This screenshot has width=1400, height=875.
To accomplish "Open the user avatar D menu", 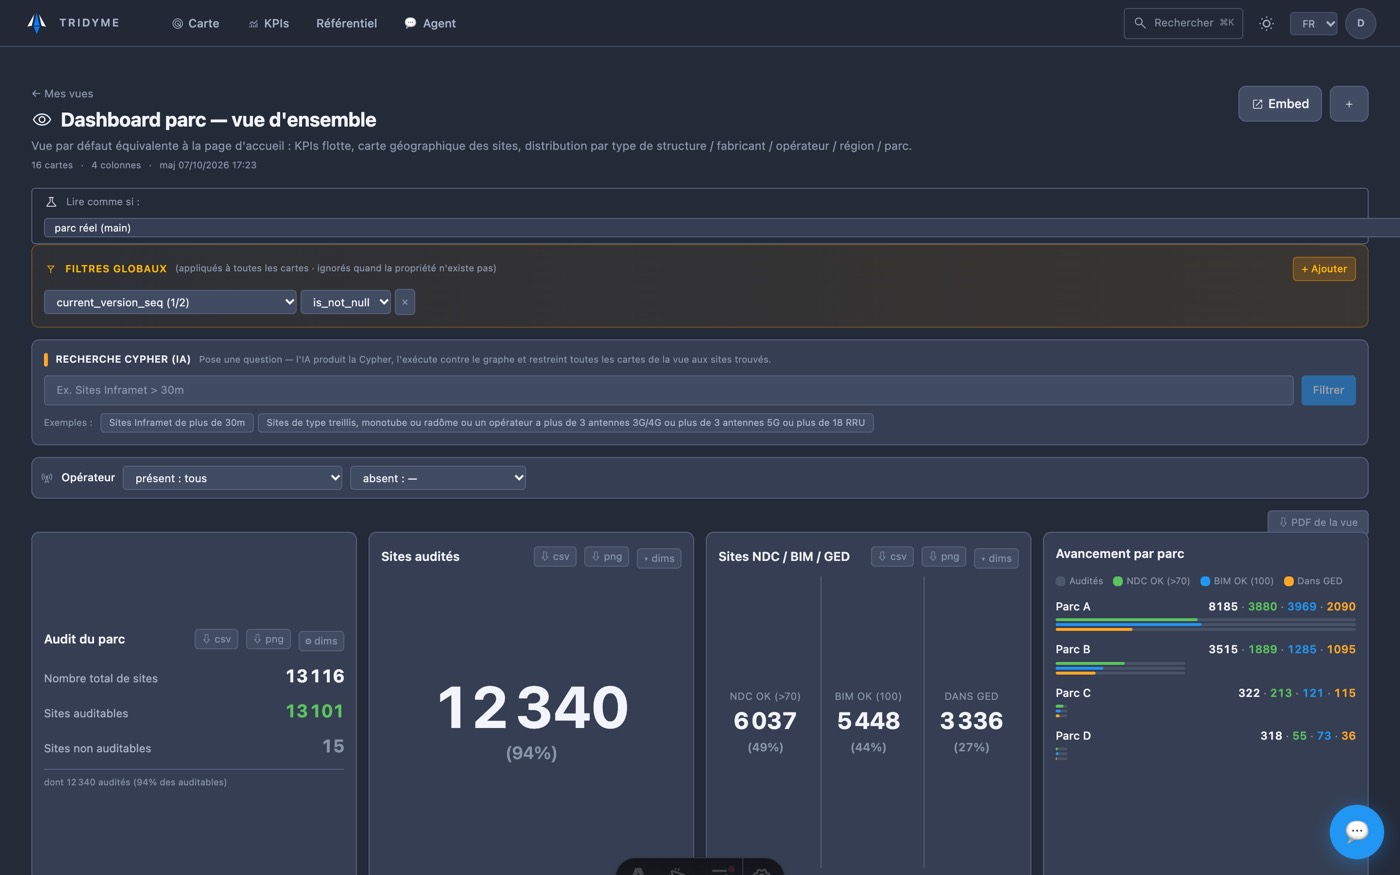I will click(x=1360, y=23).
